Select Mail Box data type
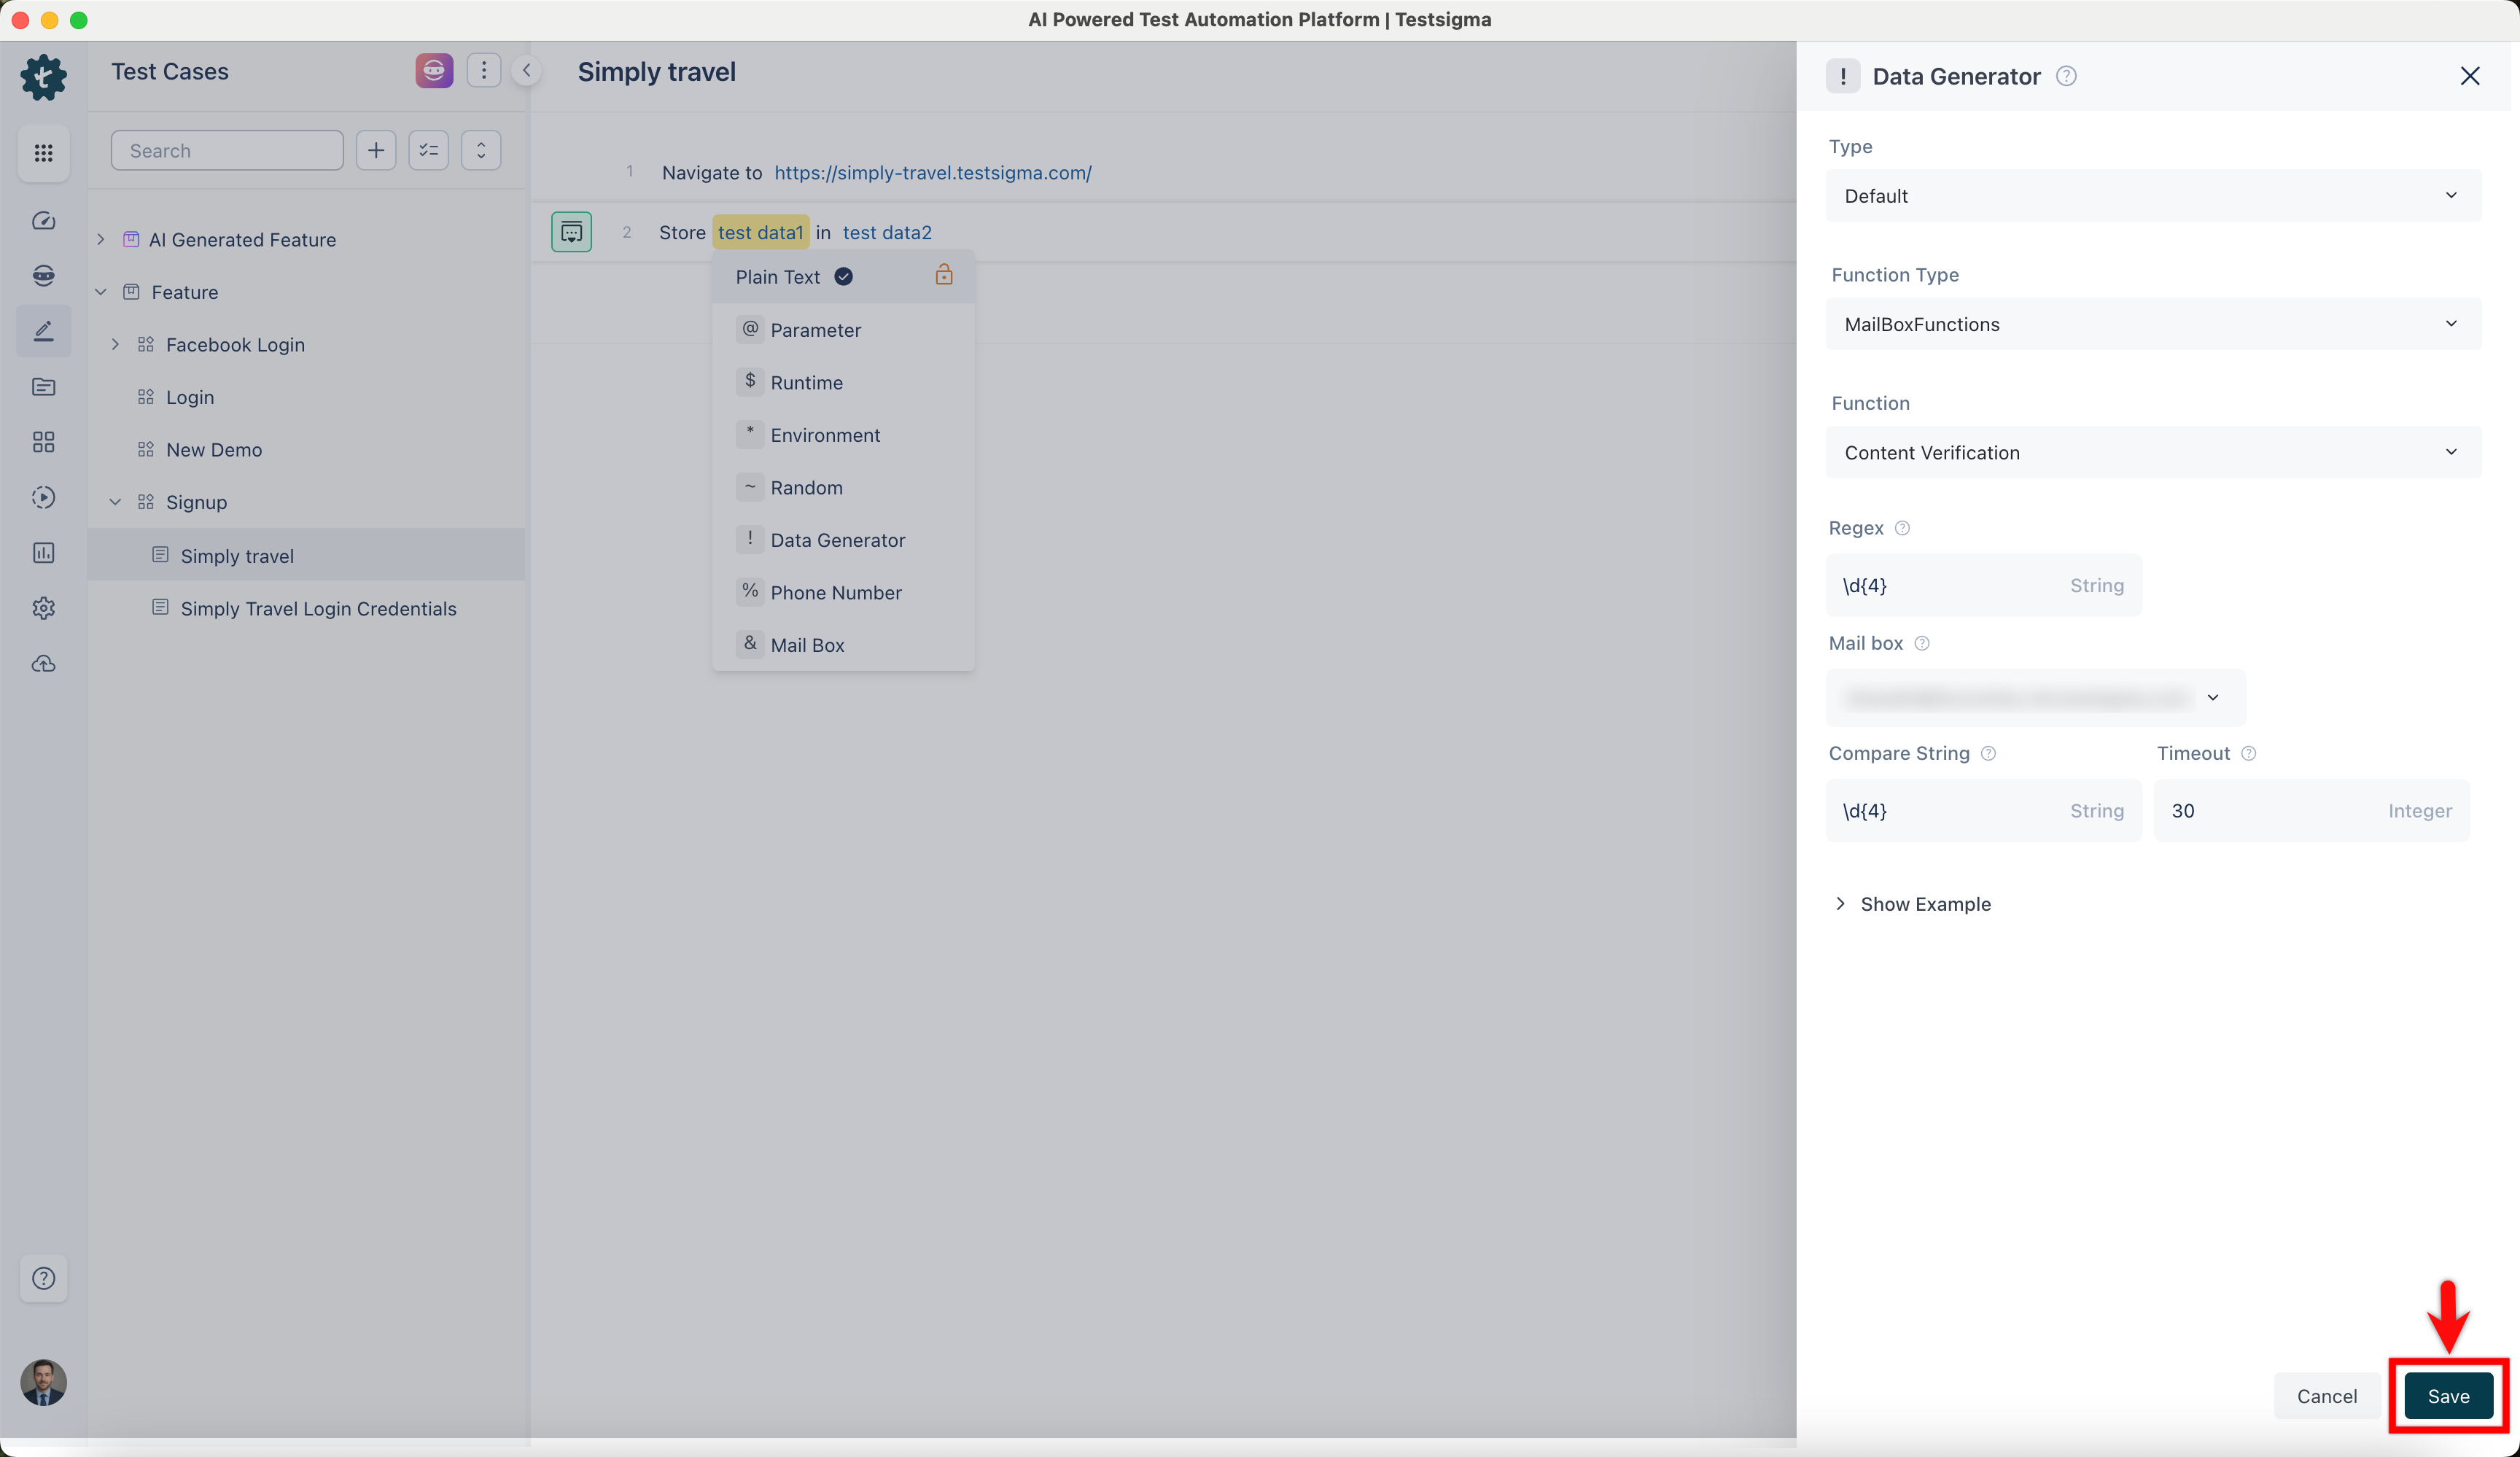The height and width of the screenshot is (1457, 2520). tap(843, 645)
